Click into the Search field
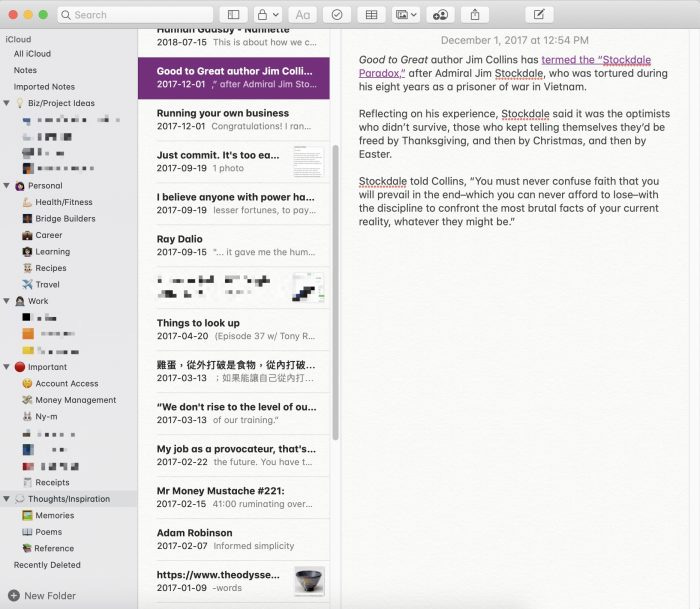 click(135, 15)
